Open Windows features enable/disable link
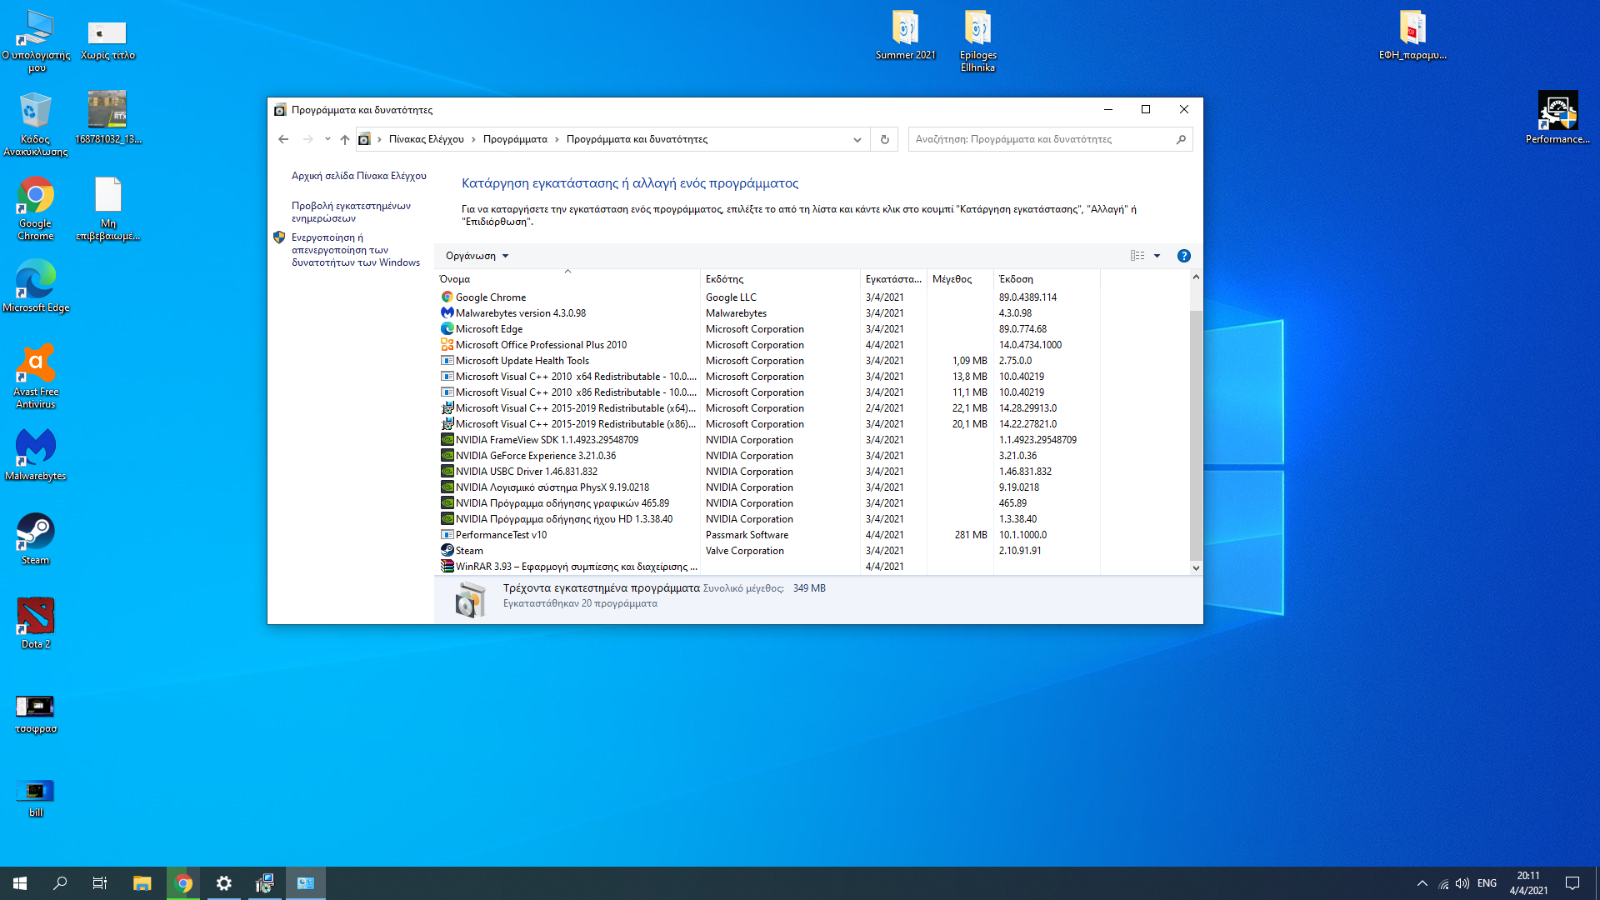 pyautogui.click(x=355, y=250)
